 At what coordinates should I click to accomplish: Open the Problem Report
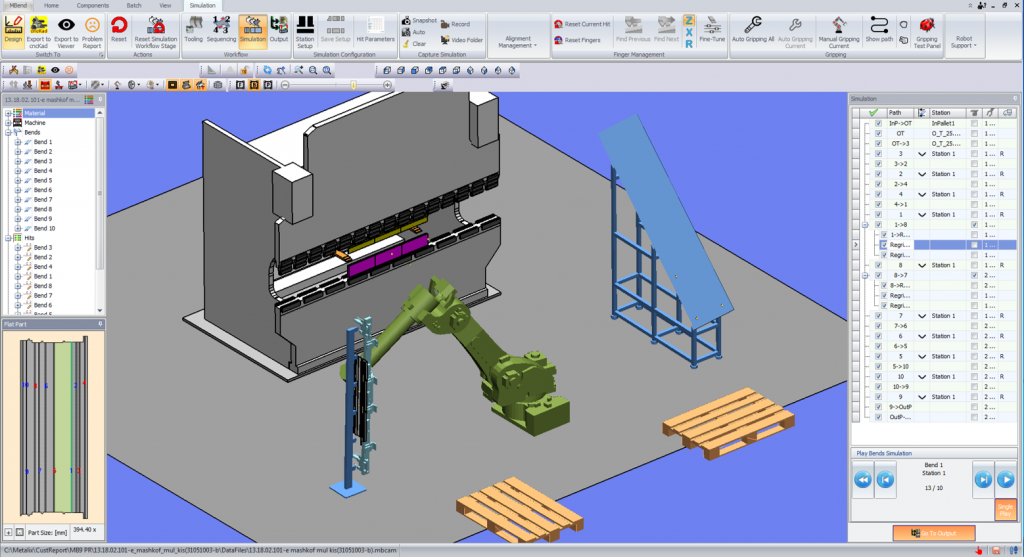pyautogui.click(x=92, y=31)
